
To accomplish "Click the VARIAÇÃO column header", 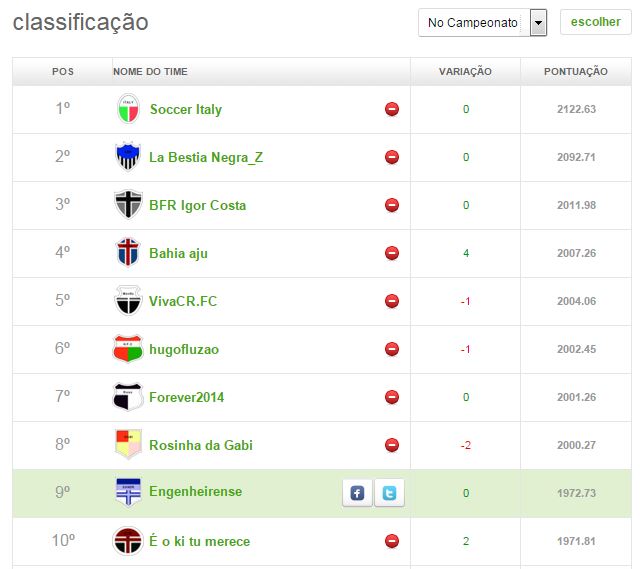I will (465, 72).
